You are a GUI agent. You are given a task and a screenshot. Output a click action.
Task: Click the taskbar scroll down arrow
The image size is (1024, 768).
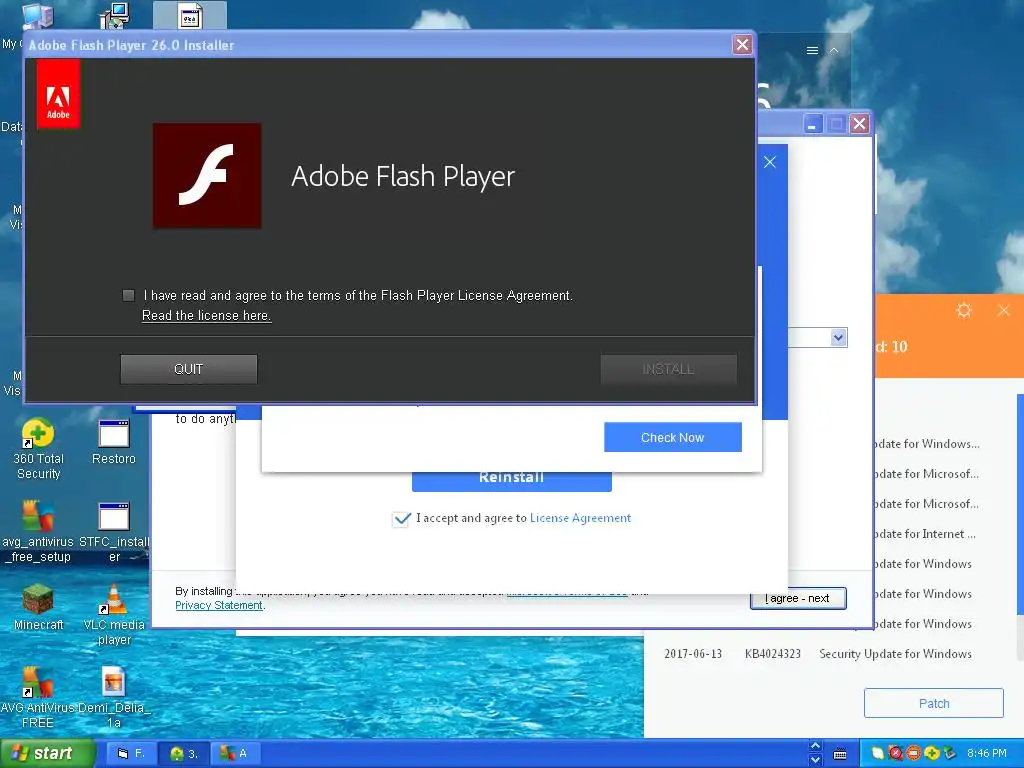(x=815, y=760)
